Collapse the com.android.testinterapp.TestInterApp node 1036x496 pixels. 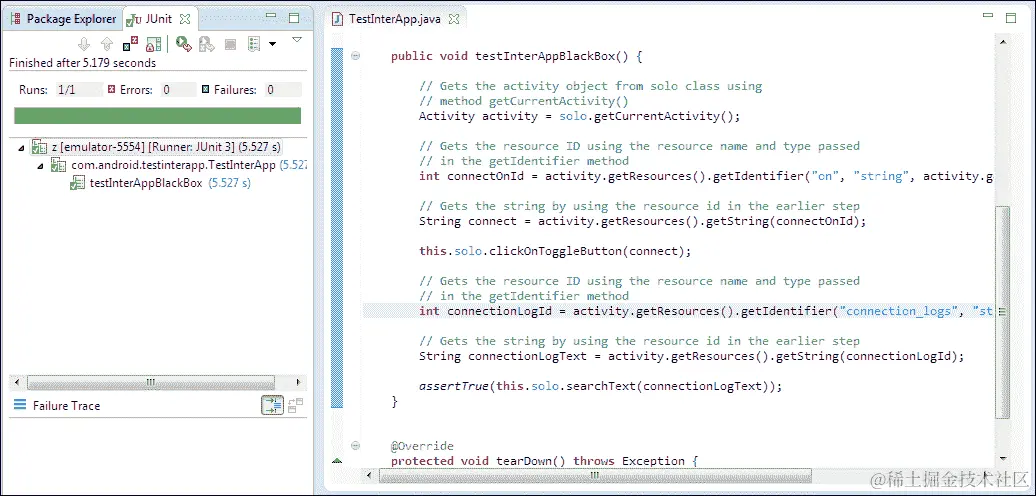tap(42, 166)
